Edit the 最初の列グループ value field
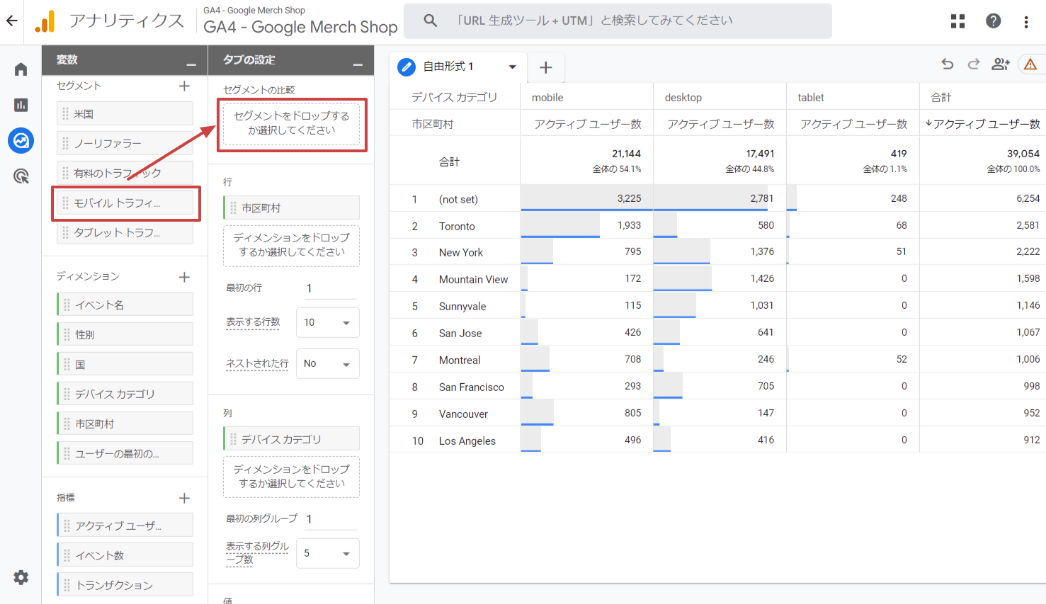Image resolution: width=1046 pixels, height=604 pixels. (331, 519)
